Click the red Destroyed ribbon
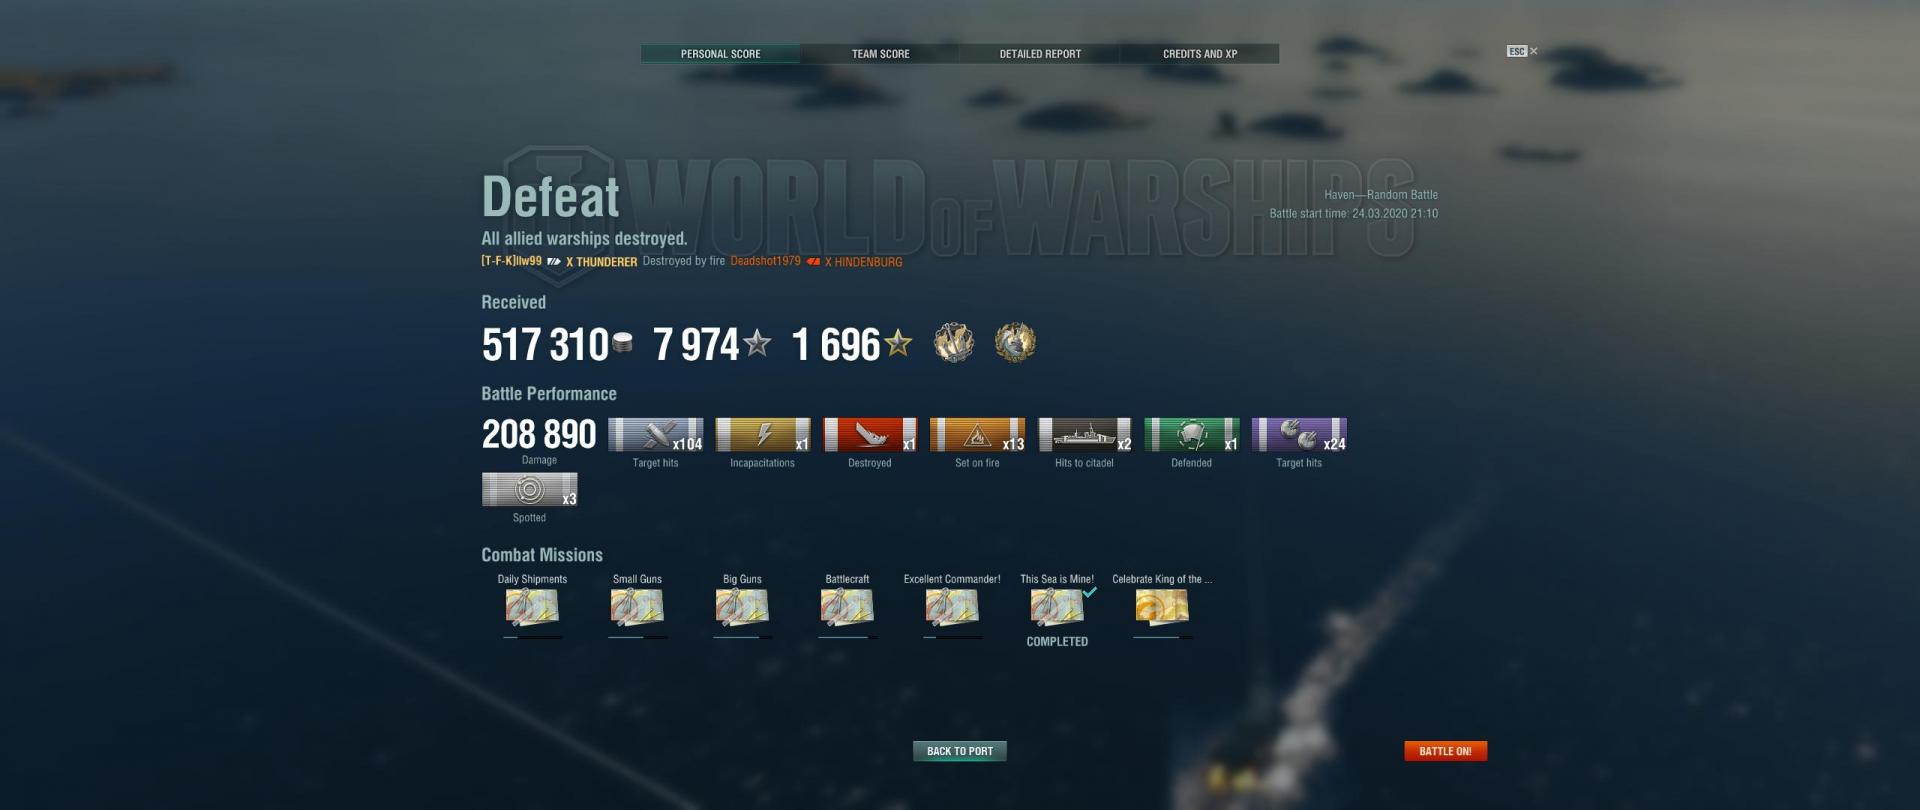Screen dimensions: 1920x810 [870, 435]
